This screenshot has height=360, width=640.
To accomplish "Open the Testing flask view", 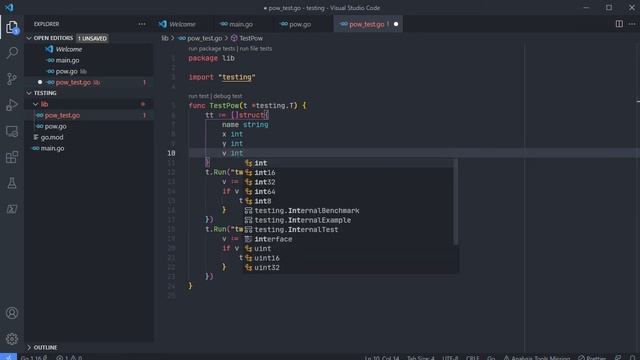I will coord(12,183).
